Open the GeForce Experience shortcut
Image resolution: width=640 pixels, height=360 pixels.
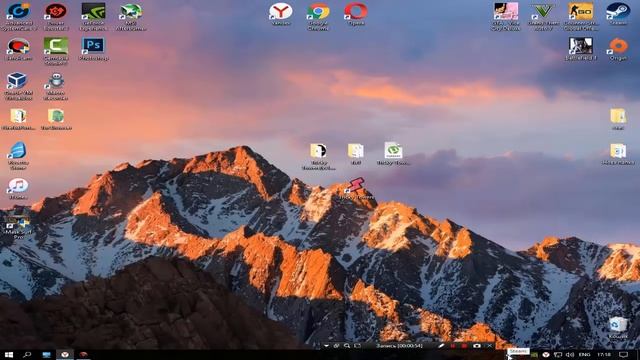[x=93, y=17]
